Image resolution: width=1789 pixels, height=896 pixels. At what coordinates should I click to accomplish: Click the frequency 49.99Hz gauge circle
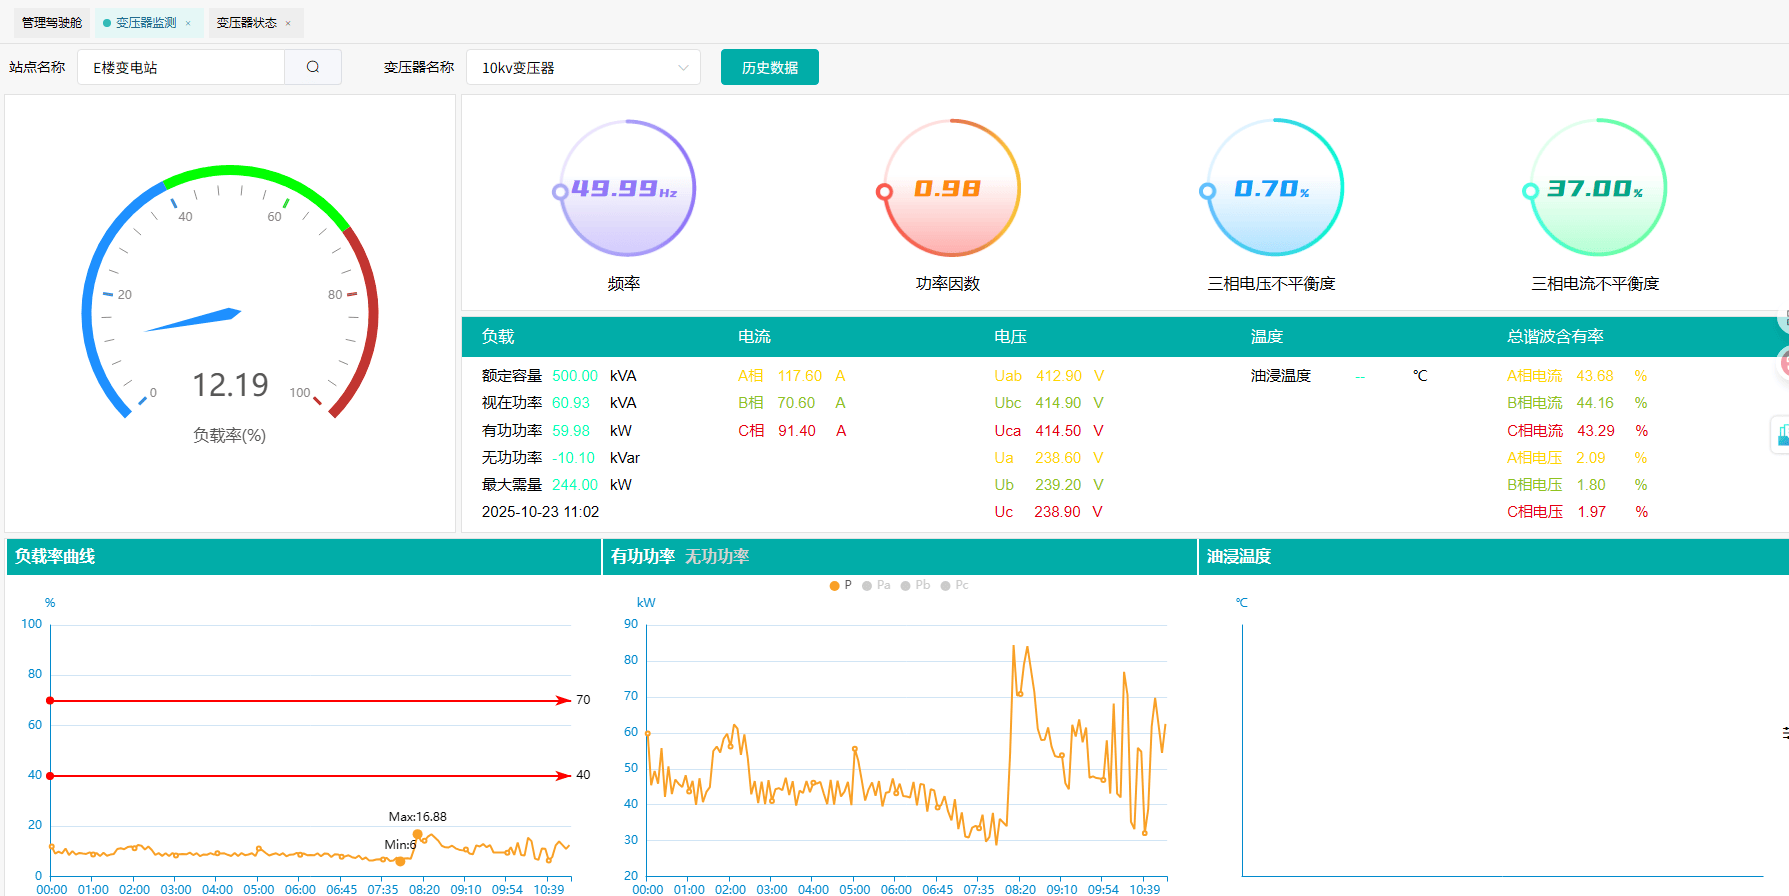pyautogui.click(x=626, y=188)
